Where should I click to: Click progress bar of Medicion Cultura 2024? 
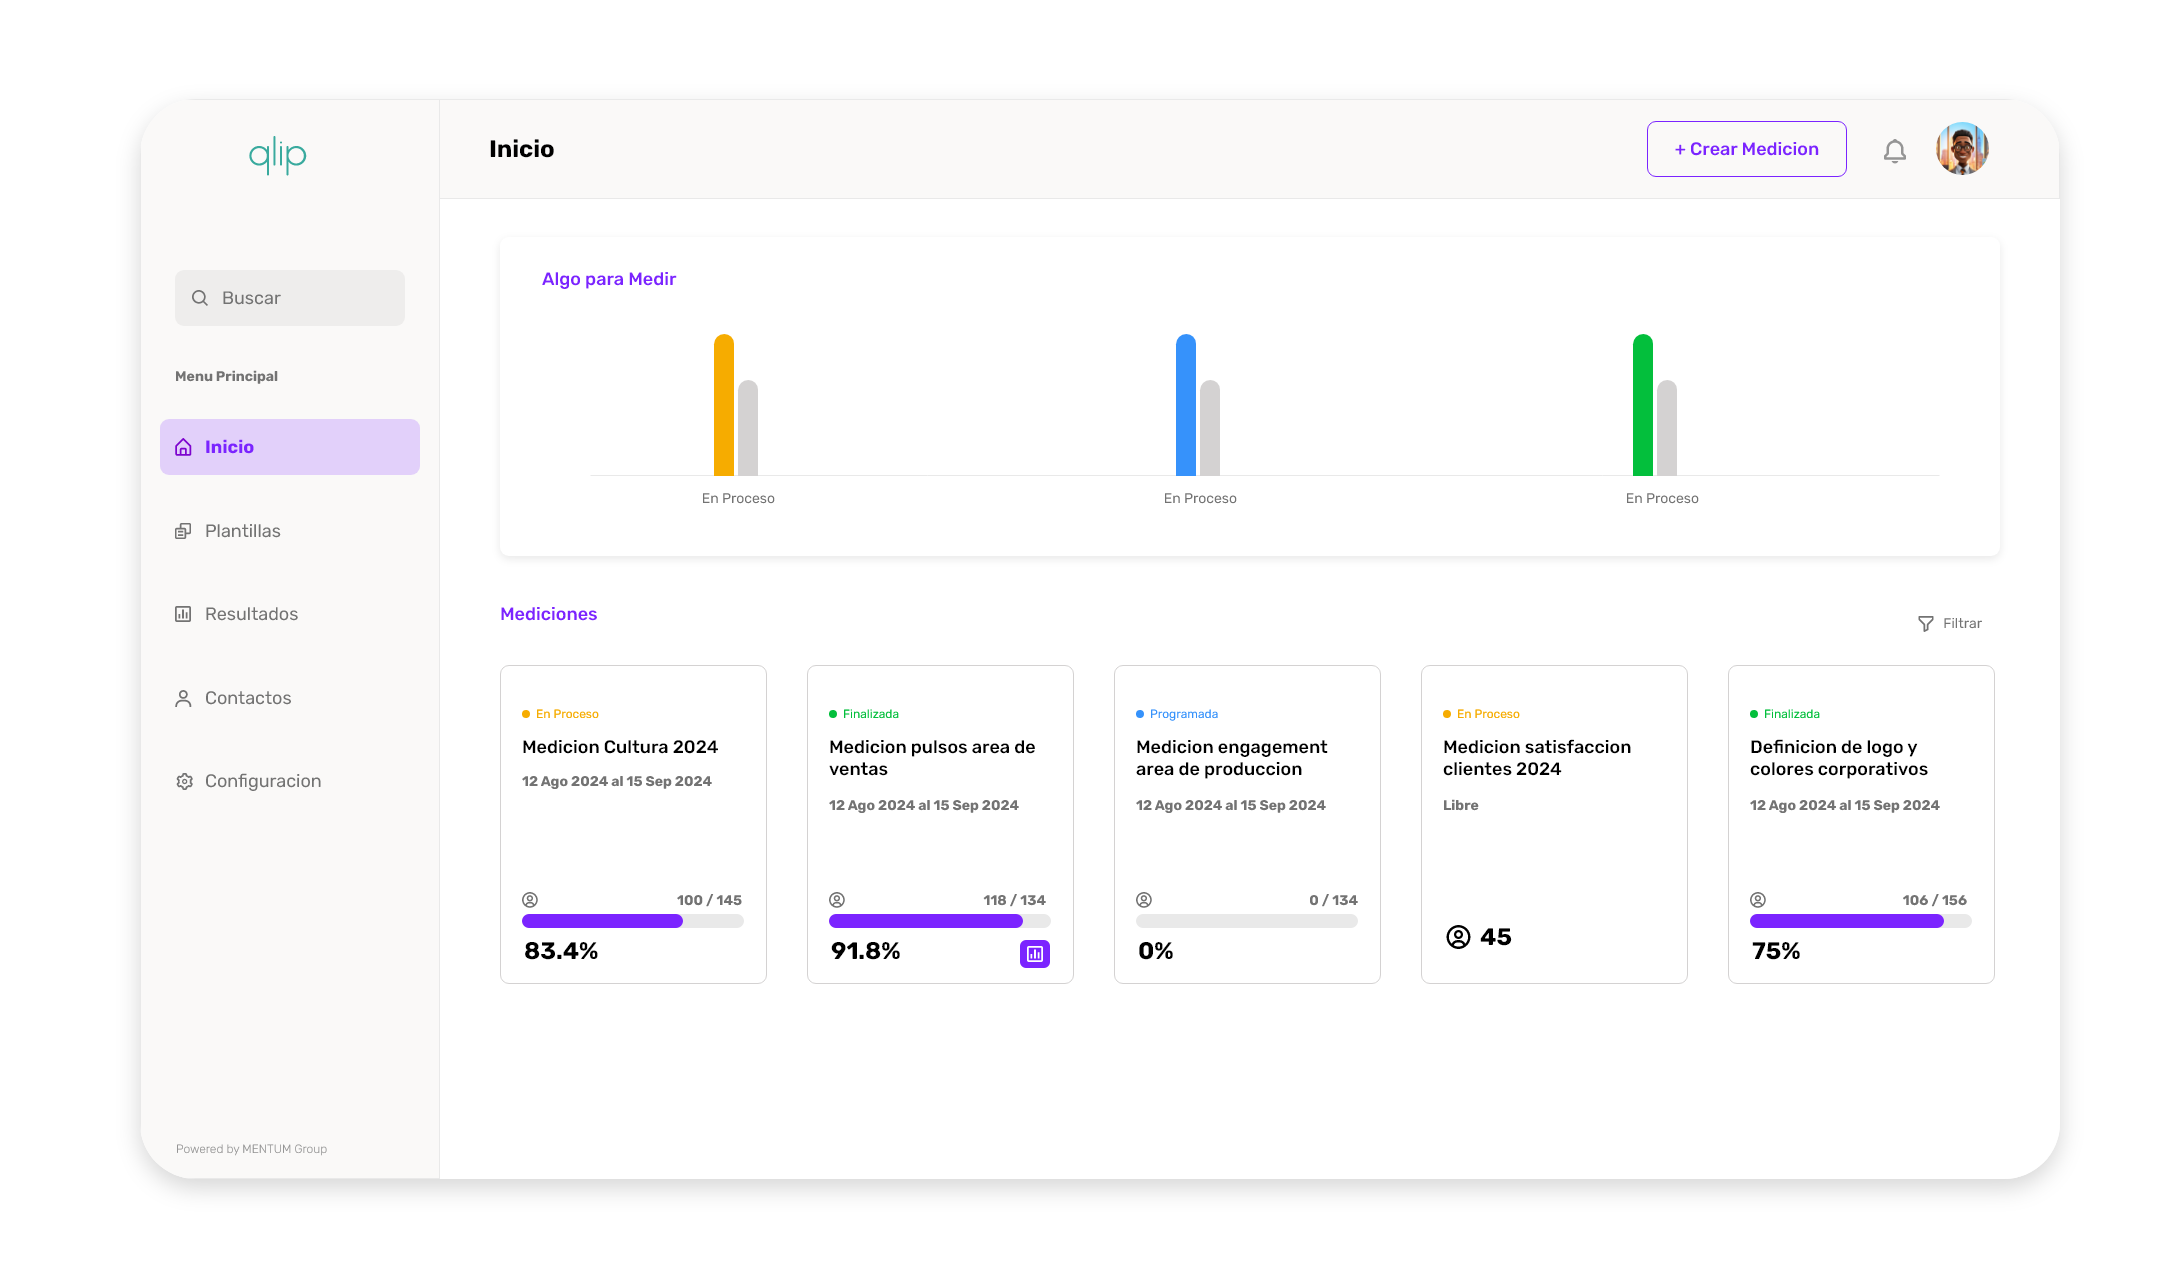633,921
